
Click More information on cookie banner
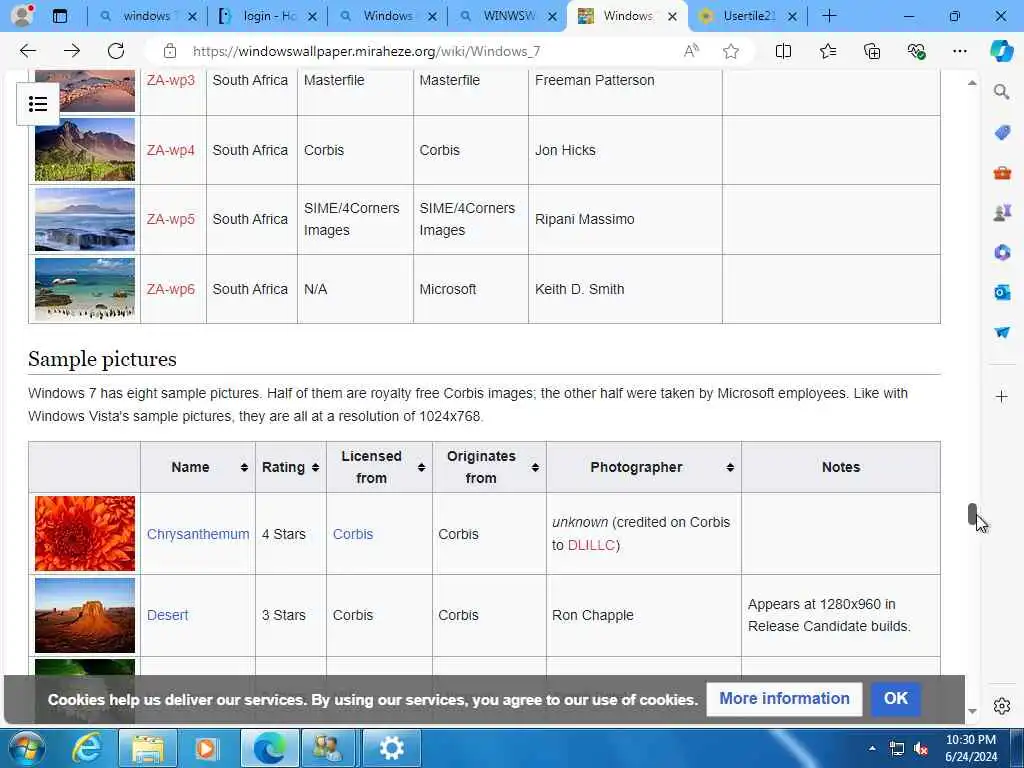coord(784,699)
